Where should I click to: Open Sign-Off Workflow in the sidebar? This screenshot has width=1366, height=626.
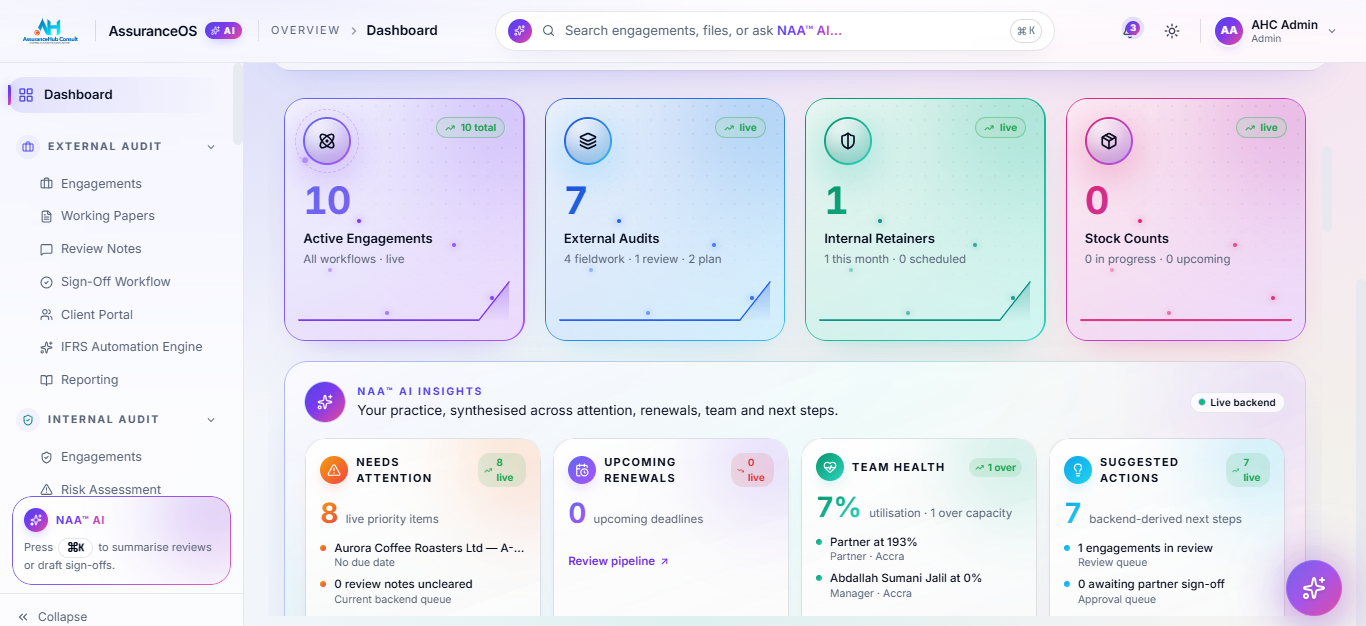(x=116, y=282)
